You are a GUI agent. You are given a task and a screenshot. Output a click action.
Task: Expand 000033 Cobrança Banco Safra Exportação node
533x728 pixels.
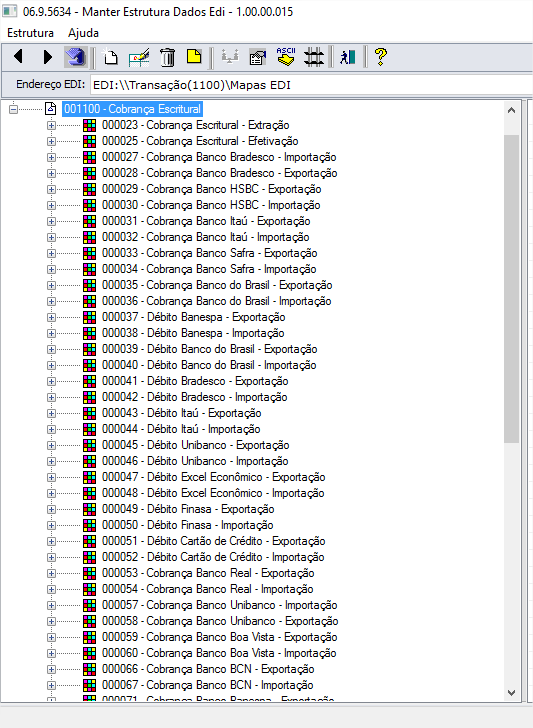point(51,254)
